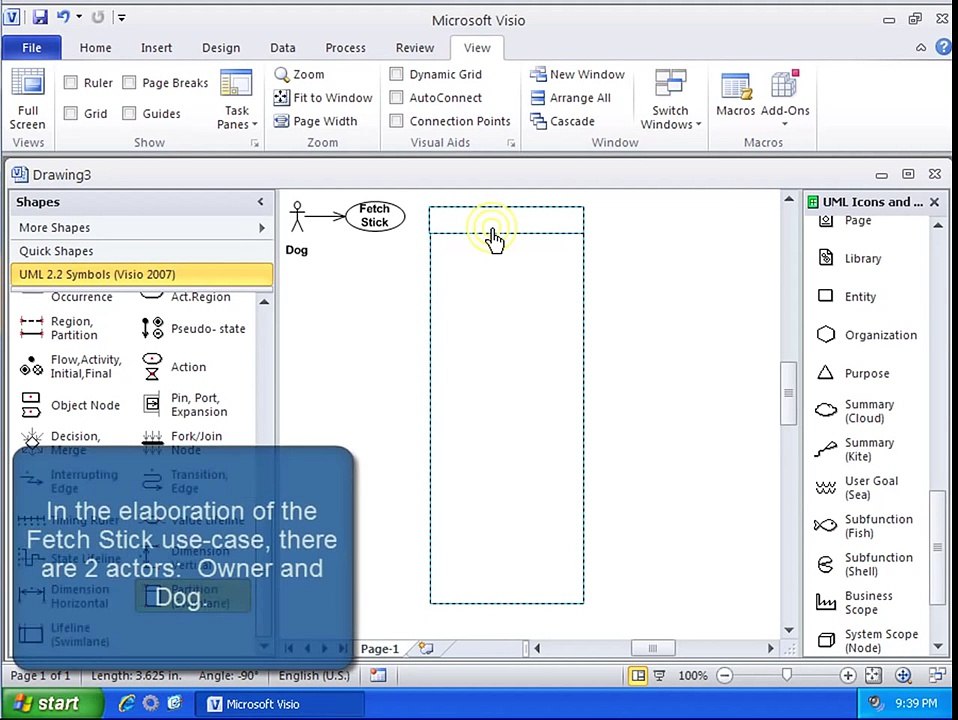Click the Undo icon

(x=63, y=17)
